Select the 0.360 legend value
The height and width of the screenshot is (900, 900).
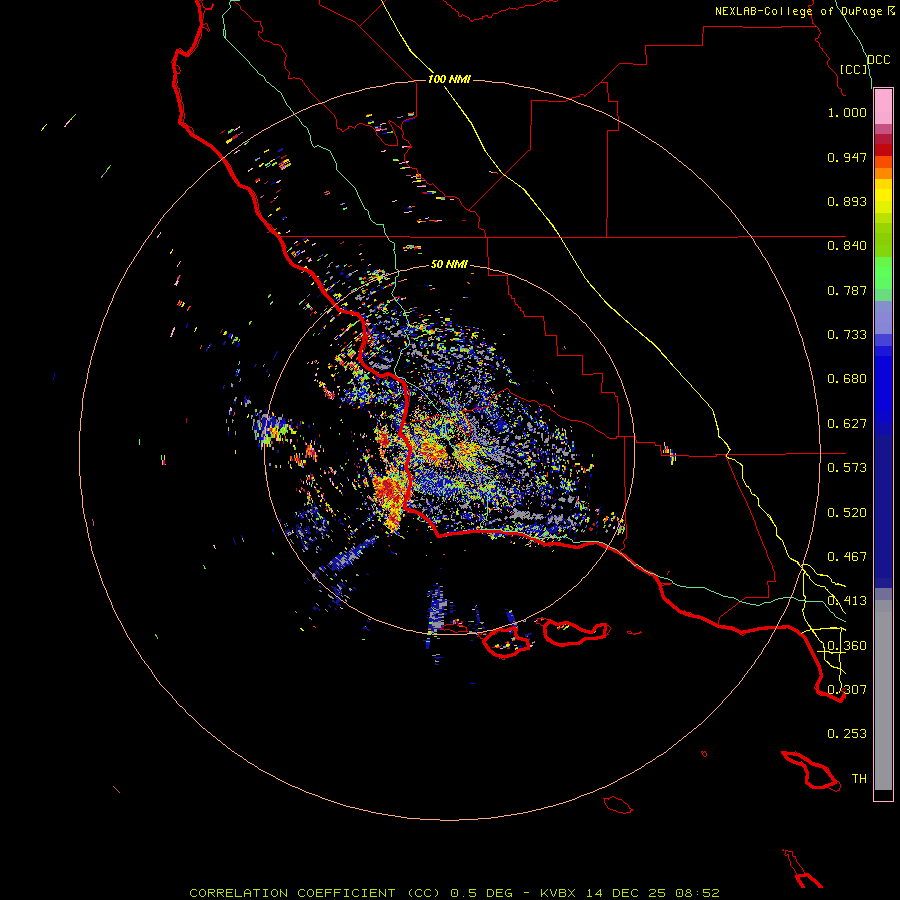[x=847, y=646]
